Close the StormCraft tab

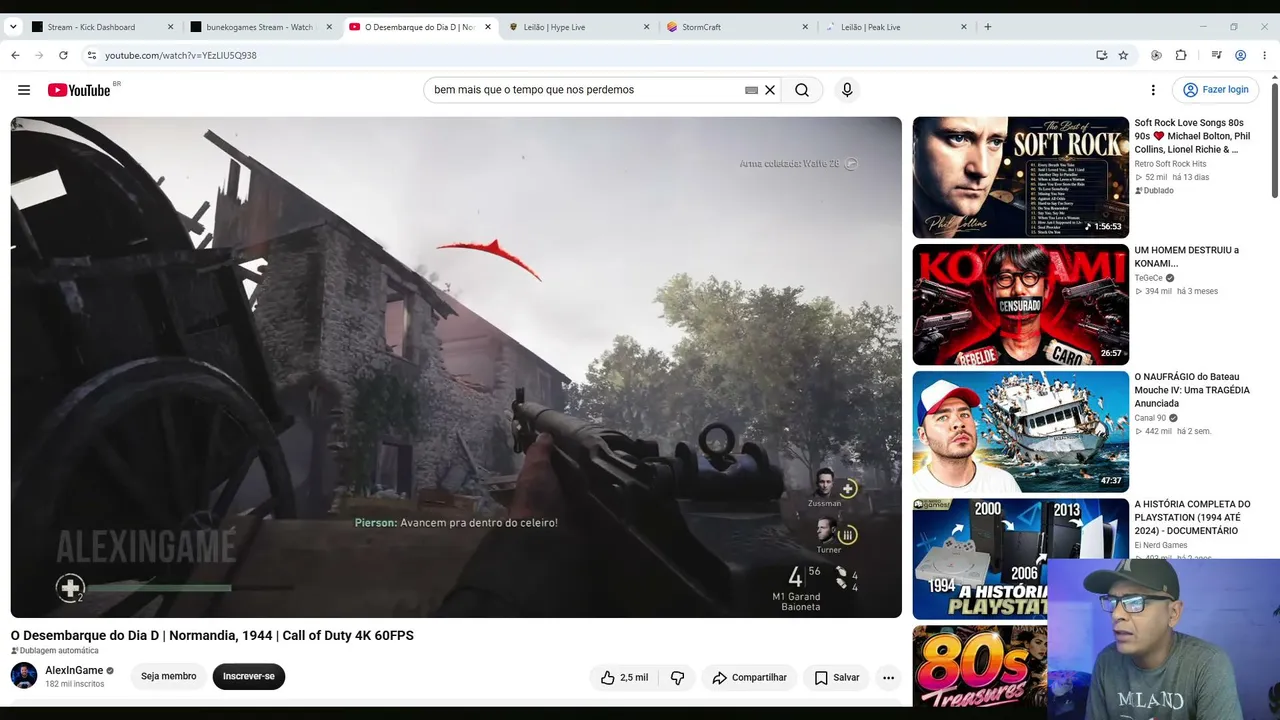(x=805, y=27)
